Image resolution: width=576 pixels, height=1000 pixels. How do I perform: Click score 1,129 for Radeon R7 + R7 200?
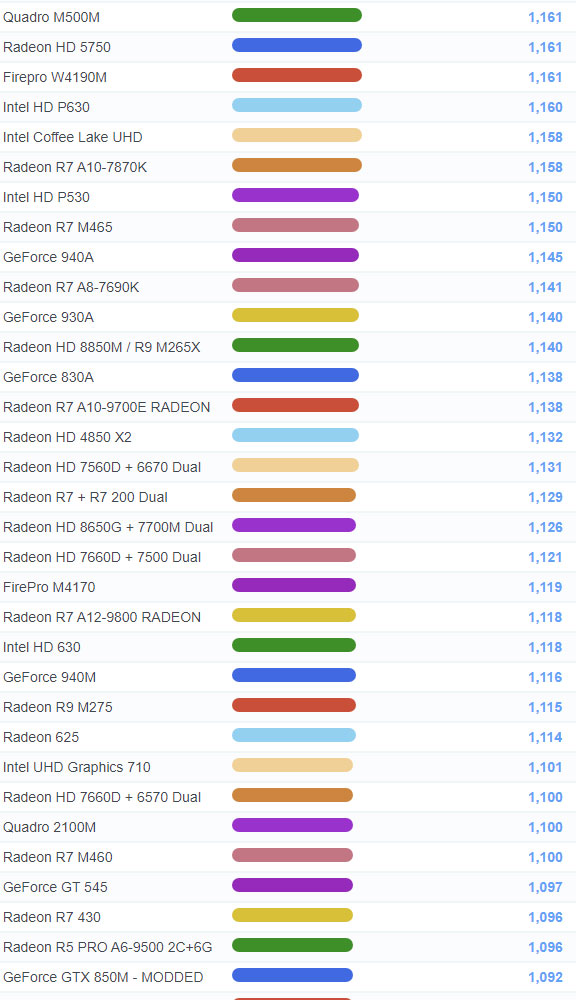pos(545,497)
